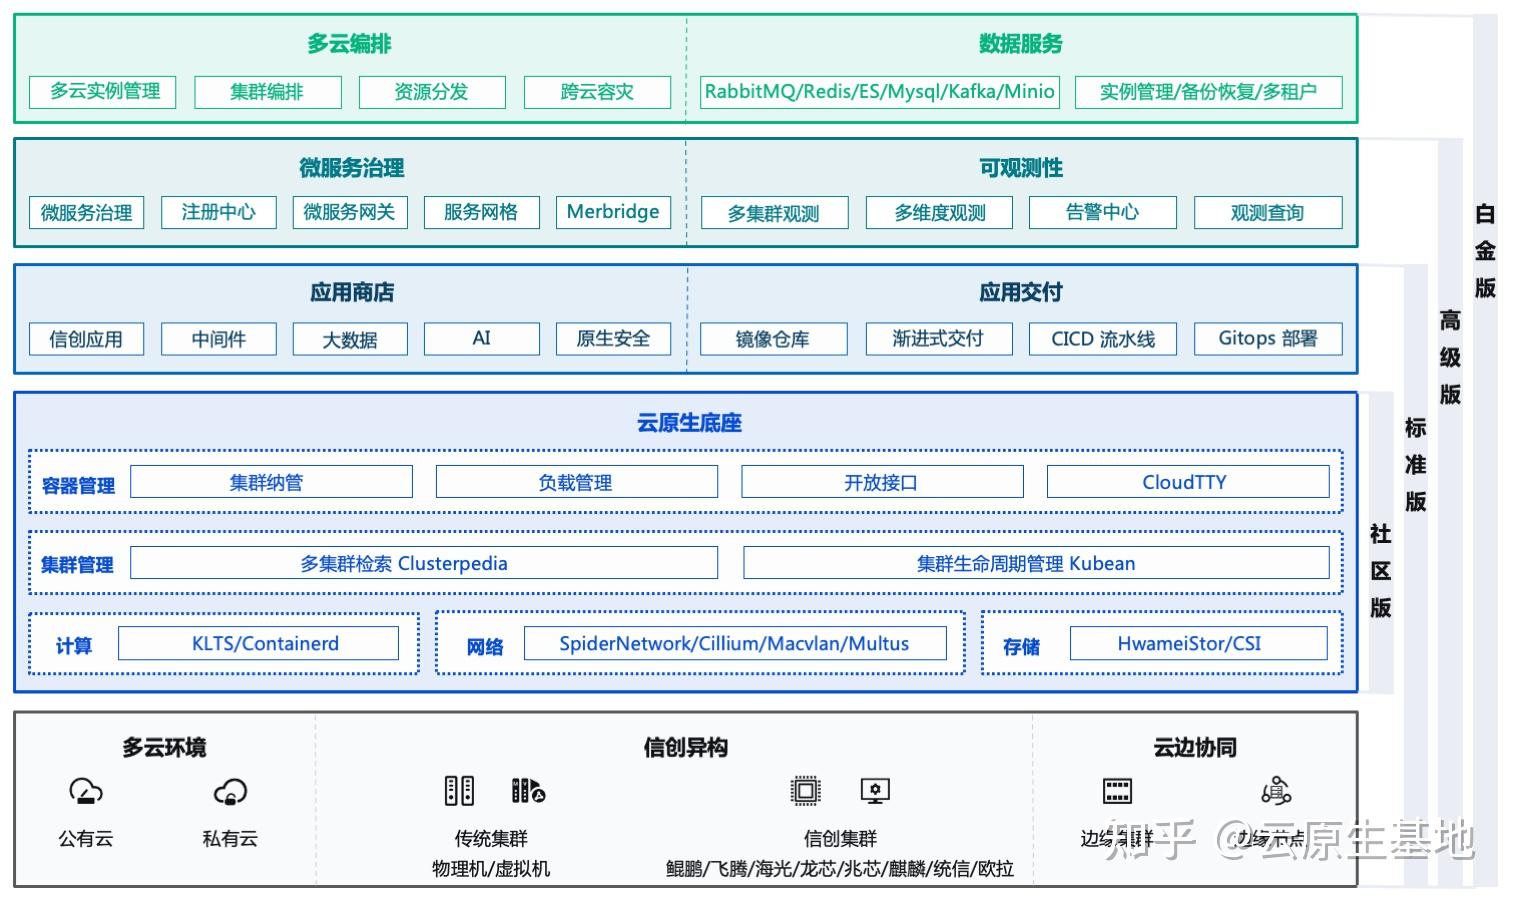This screenshot has height=903, width=1514.
Task: Click the 渐进式交付 box
Action: point(939,339)
